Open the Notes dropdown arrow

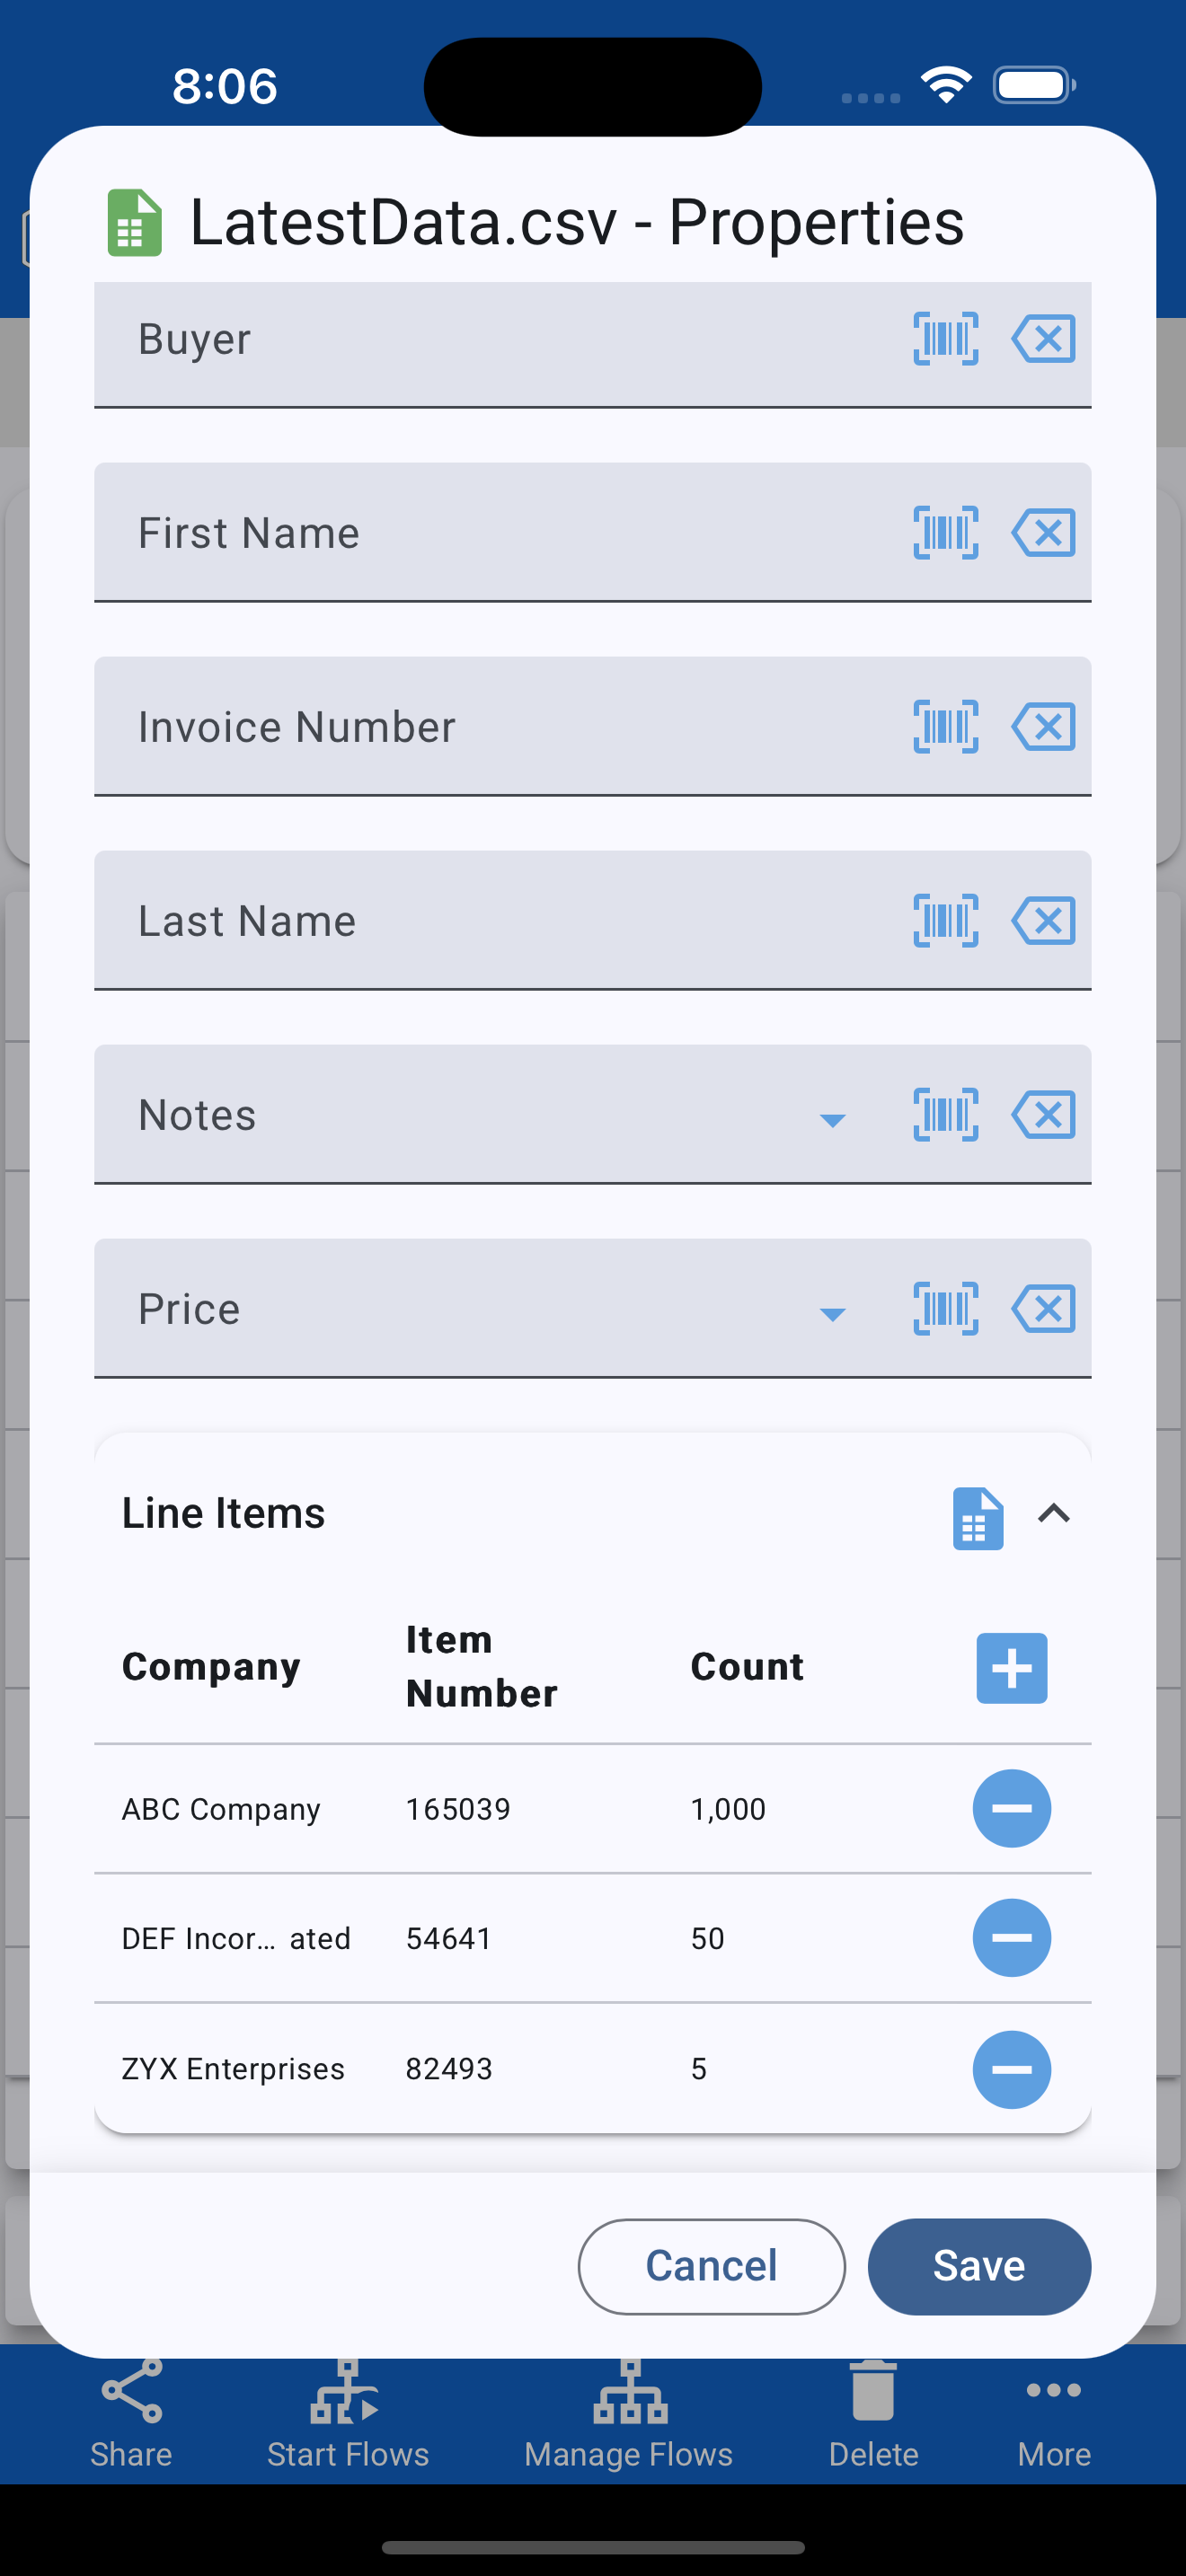pos(832,1120)
